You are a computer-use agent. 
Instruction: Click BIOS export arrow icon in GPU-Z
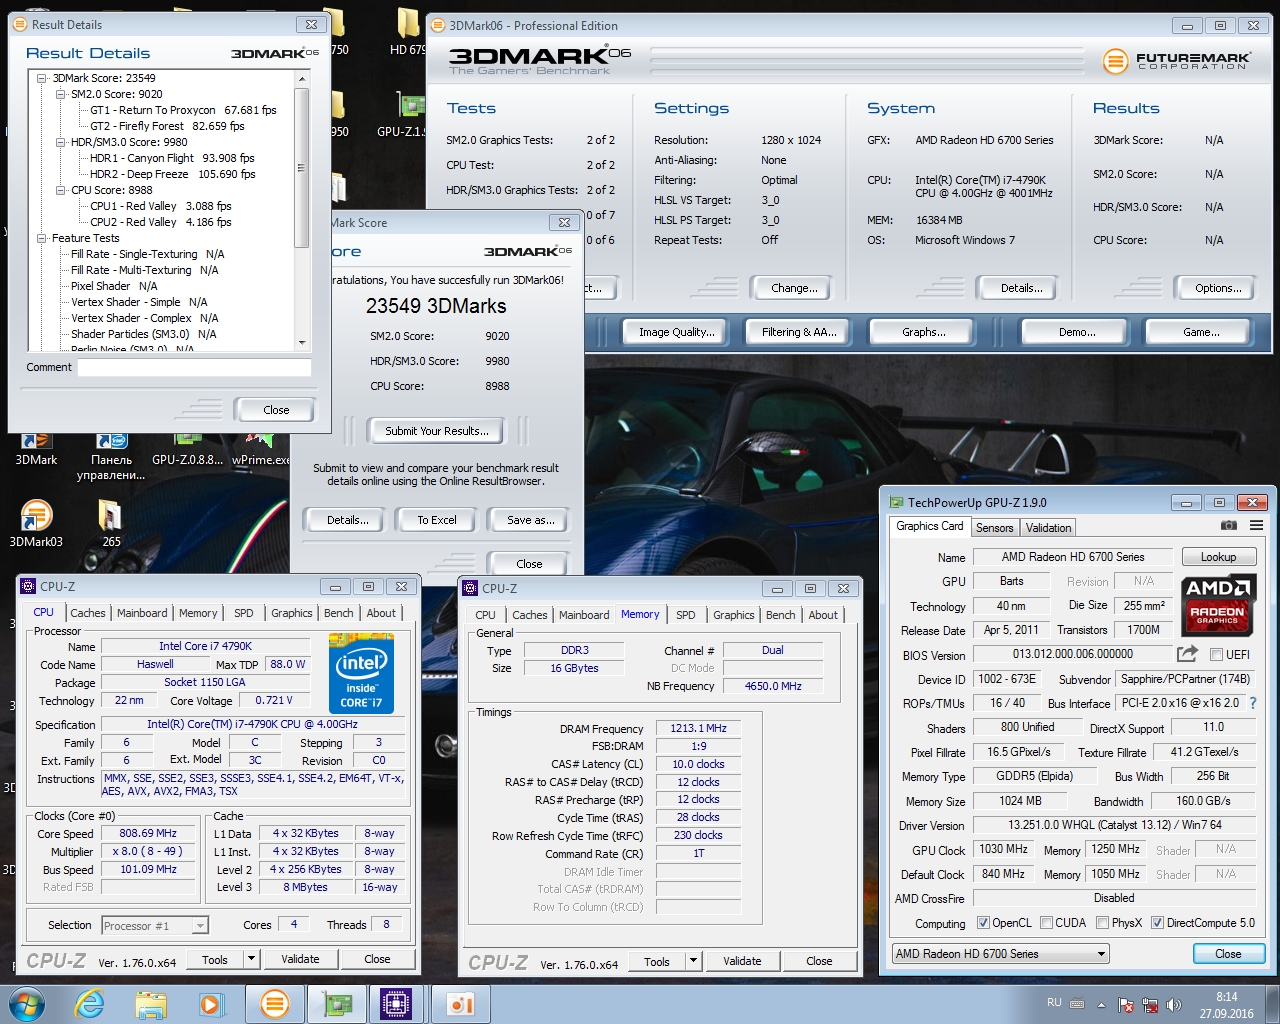pyautogui.click(x=1187, y=654)
